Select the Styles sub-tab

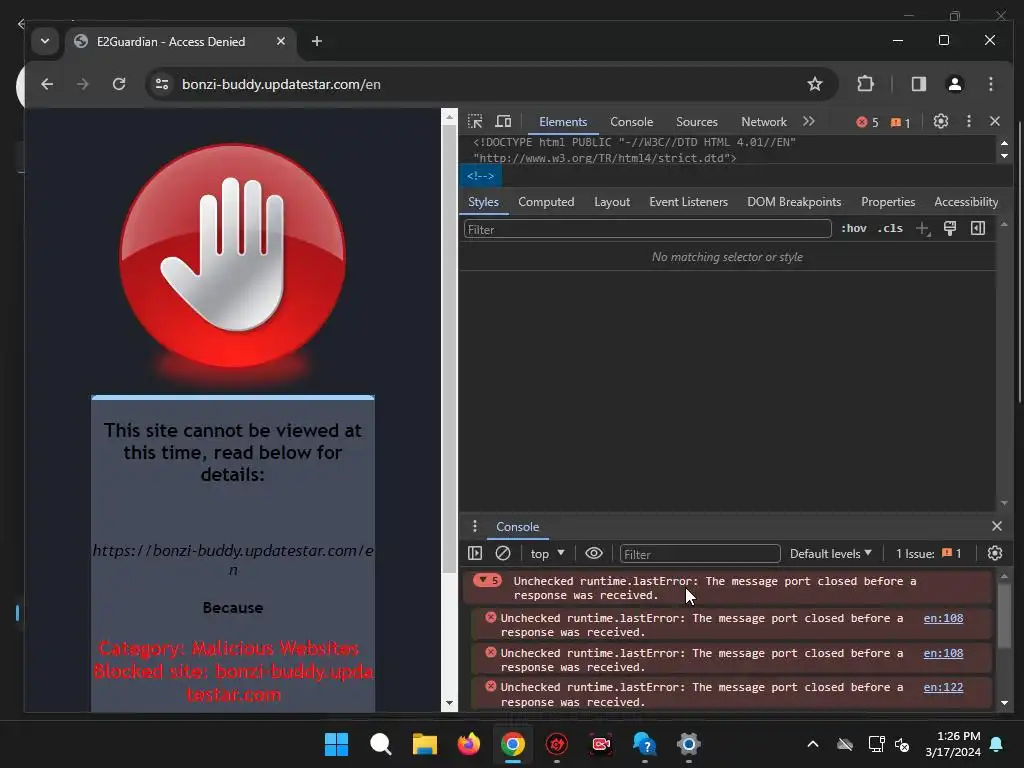point(483,202)
